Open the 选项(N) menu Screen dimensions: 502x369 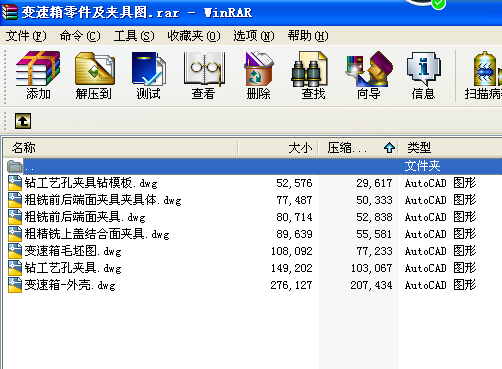pos(254,36)
